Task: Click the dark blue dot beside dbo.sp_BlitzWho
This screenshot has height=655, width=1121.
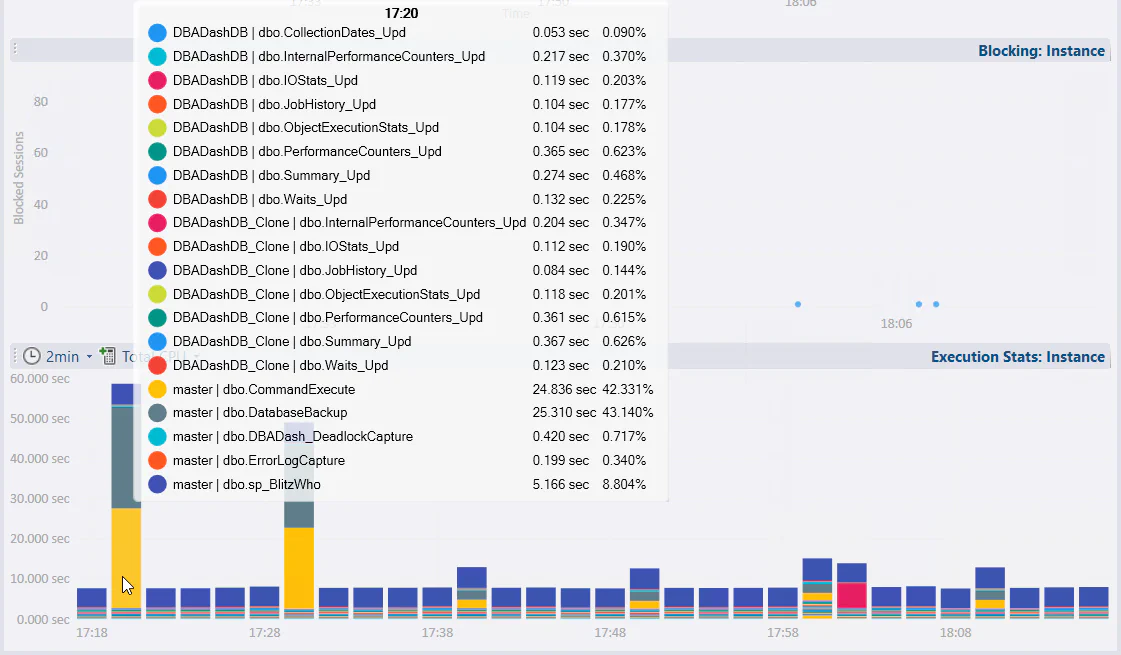Action: coord(157,485)
